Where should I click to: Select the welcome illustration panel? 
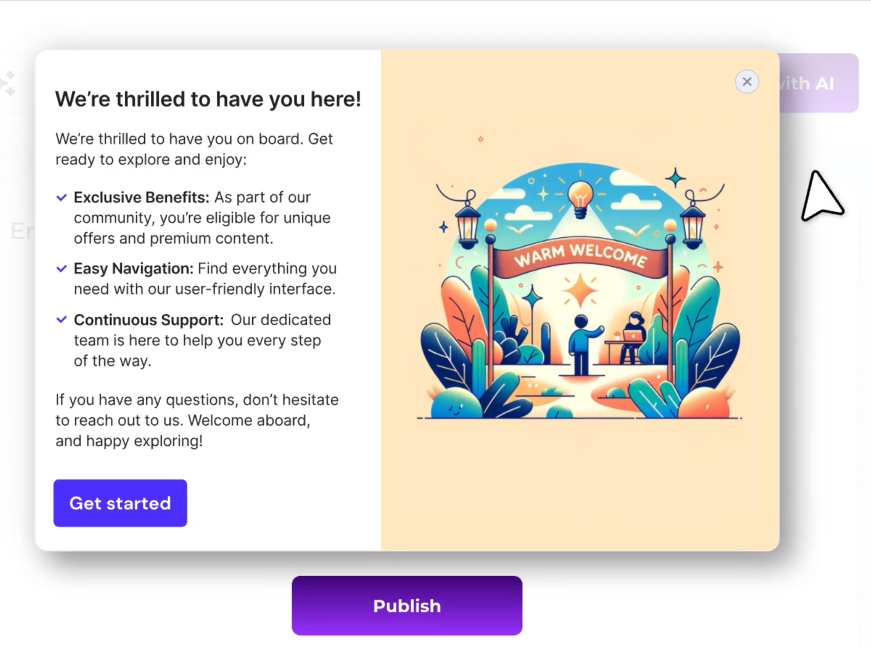tap(580, 298)
